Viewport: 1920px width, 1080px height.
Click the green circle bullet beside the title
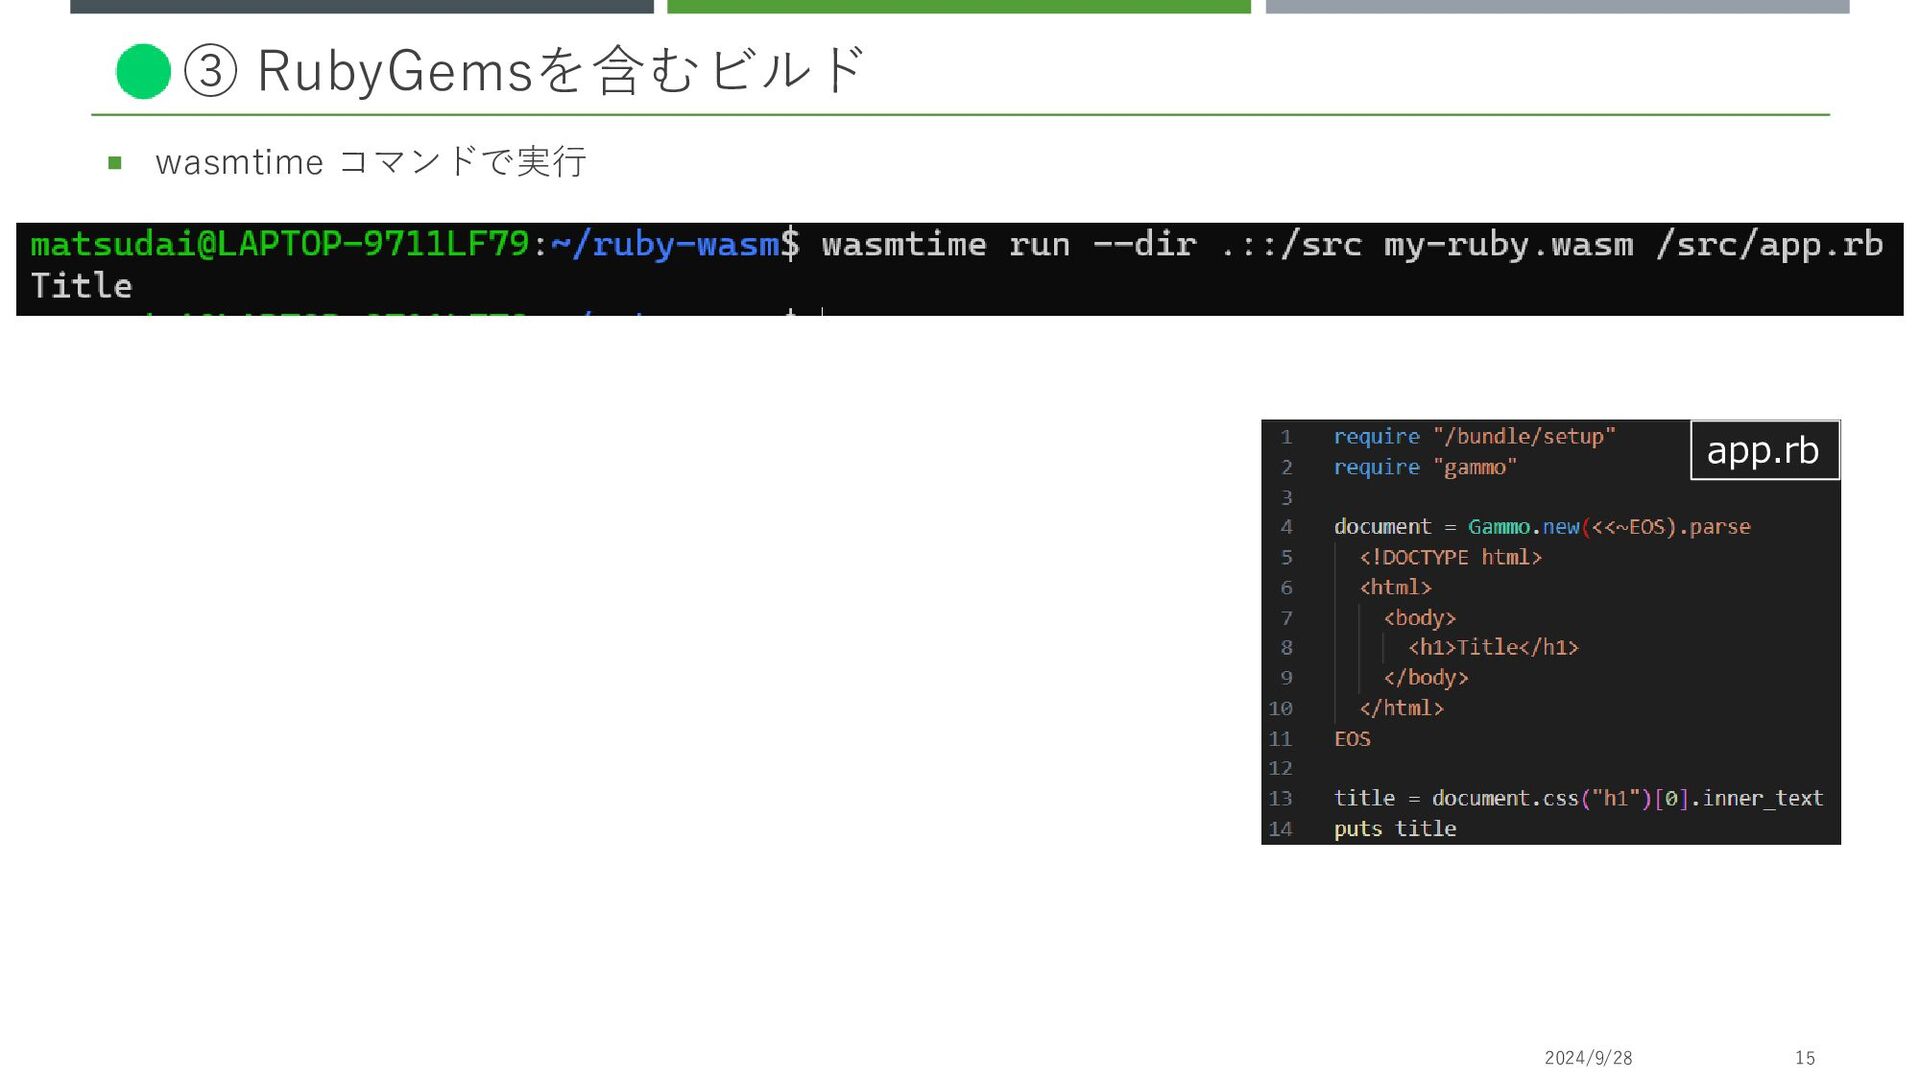[x=143, y=71]
